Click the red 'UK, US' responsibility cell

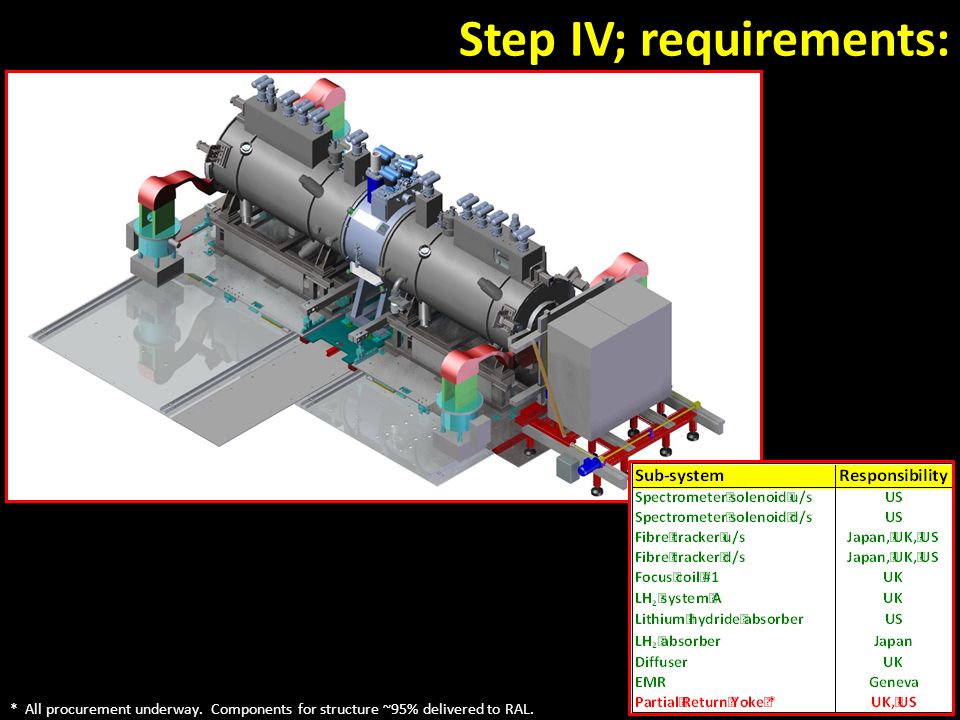pyautogui.click(x=893, y=702)
